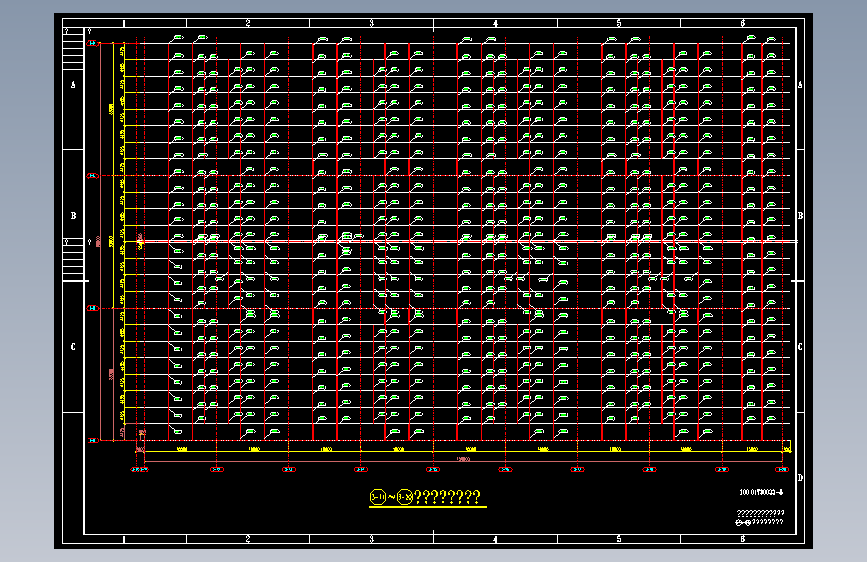Click zone number 3 on the bottom border

[x=372, y=539]
